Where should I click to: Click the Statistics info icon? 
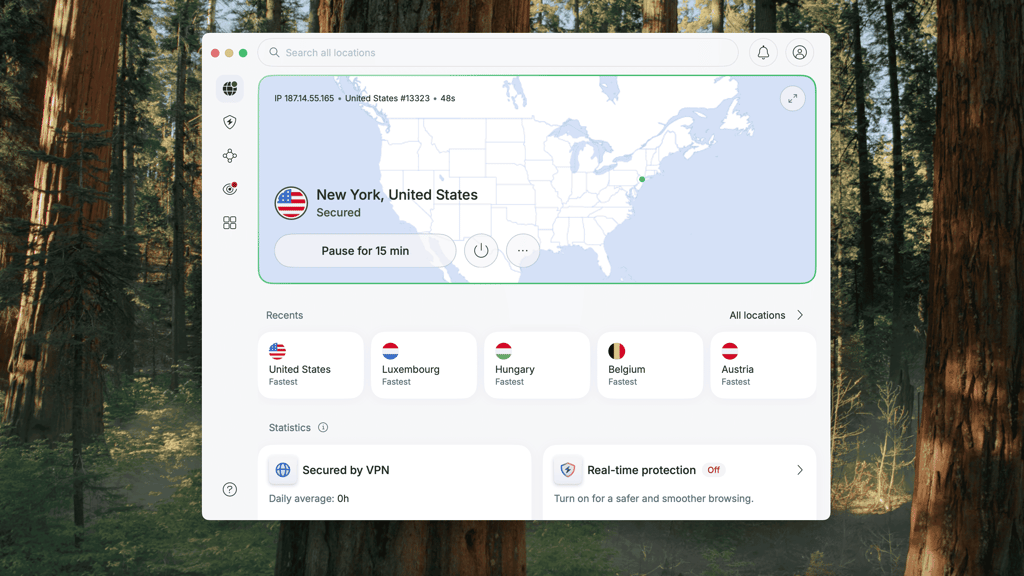click(x=323, y=427)
